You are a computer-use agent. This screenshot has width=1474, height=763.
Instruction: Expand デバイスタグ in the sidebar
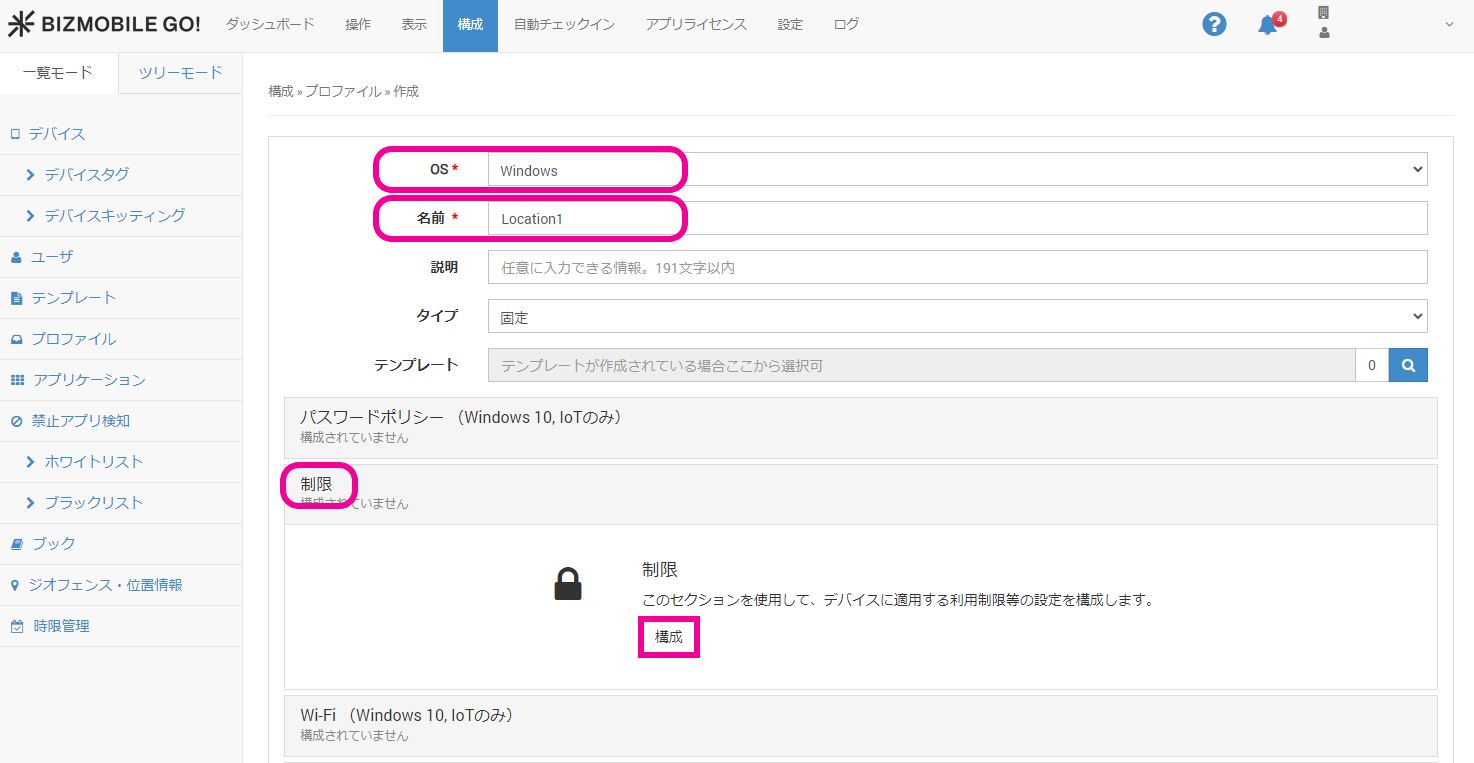click(x=86, y=175)
